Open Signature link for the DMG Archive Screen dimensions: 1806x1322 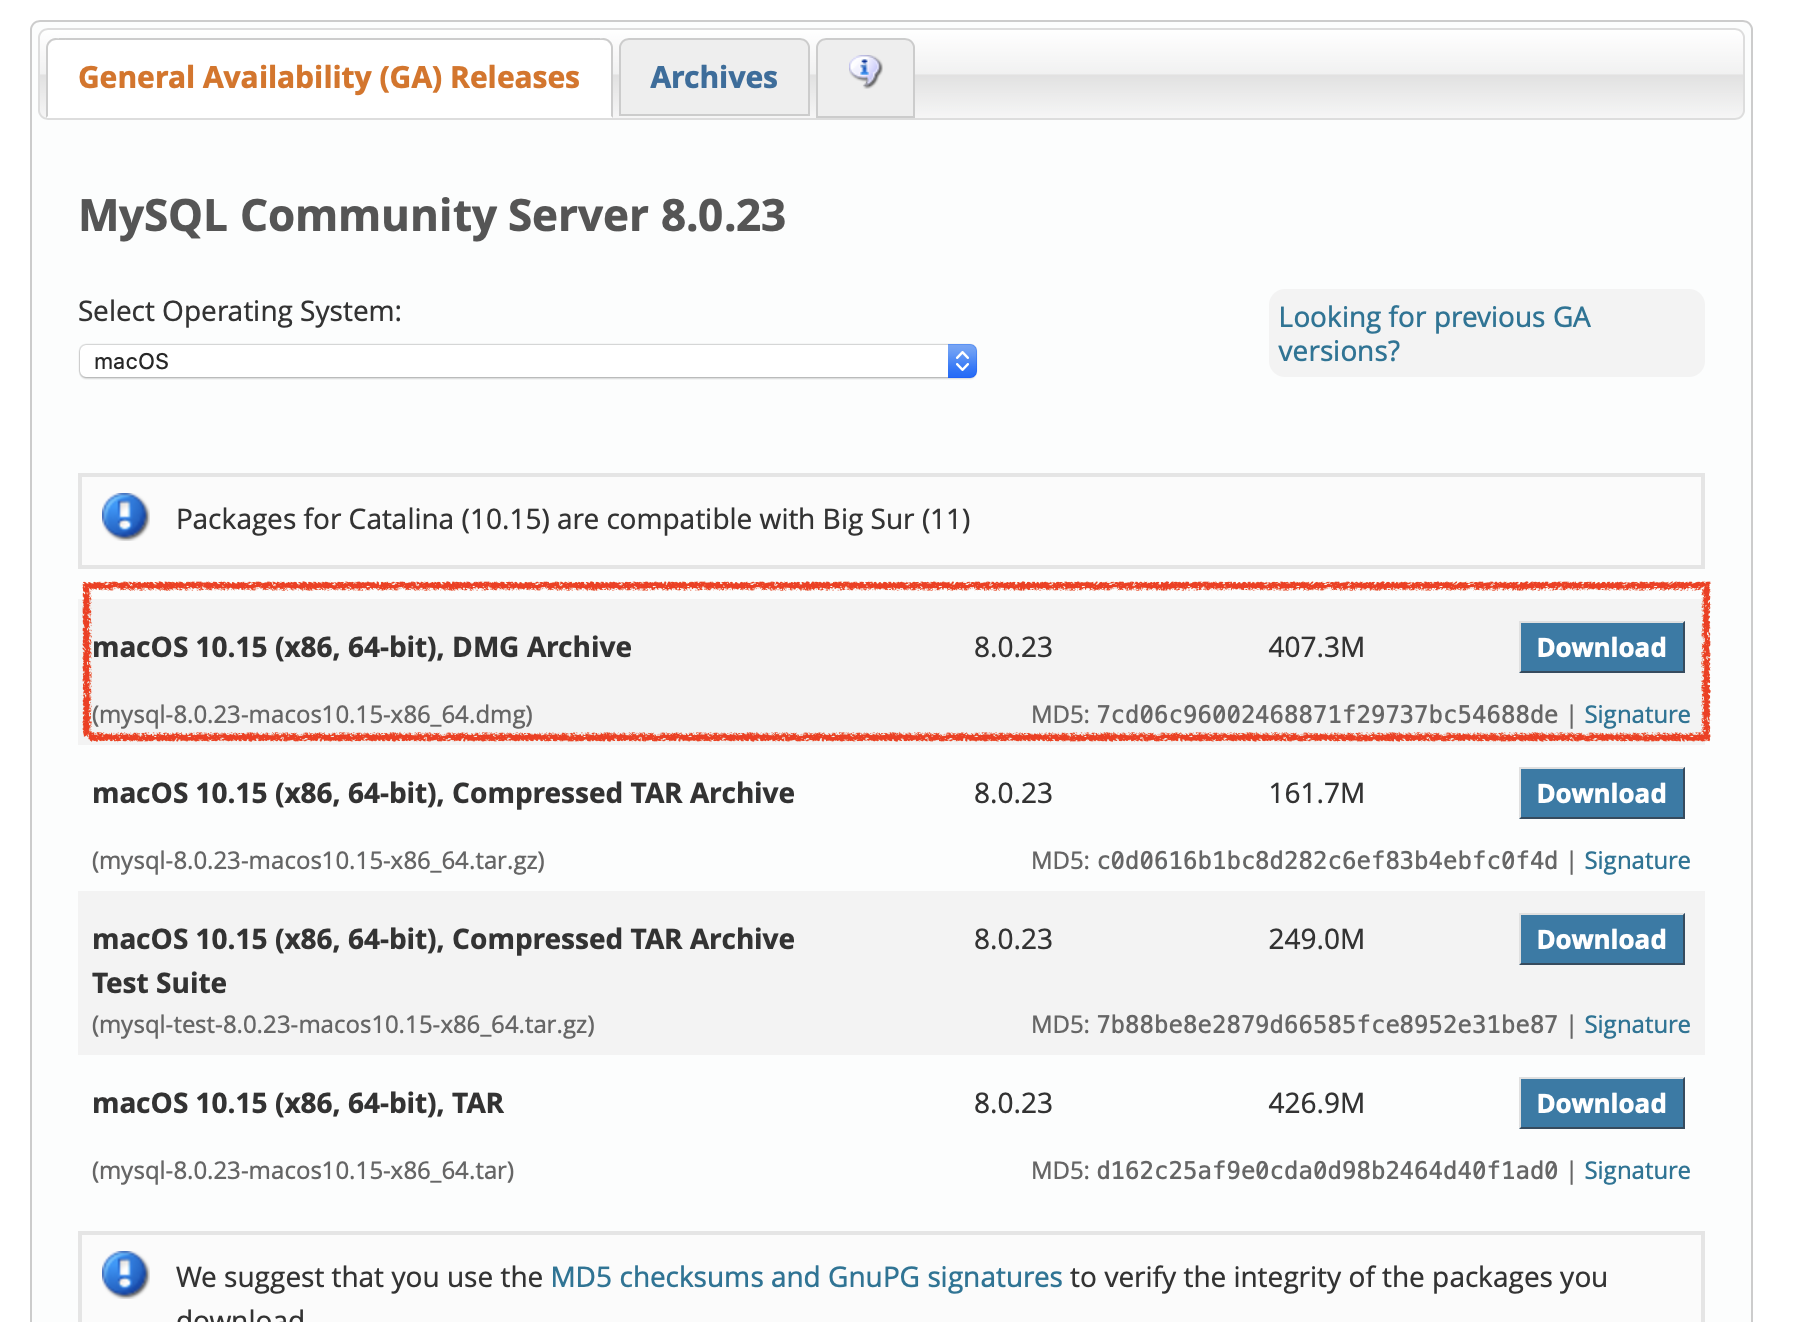point(1637,715)
